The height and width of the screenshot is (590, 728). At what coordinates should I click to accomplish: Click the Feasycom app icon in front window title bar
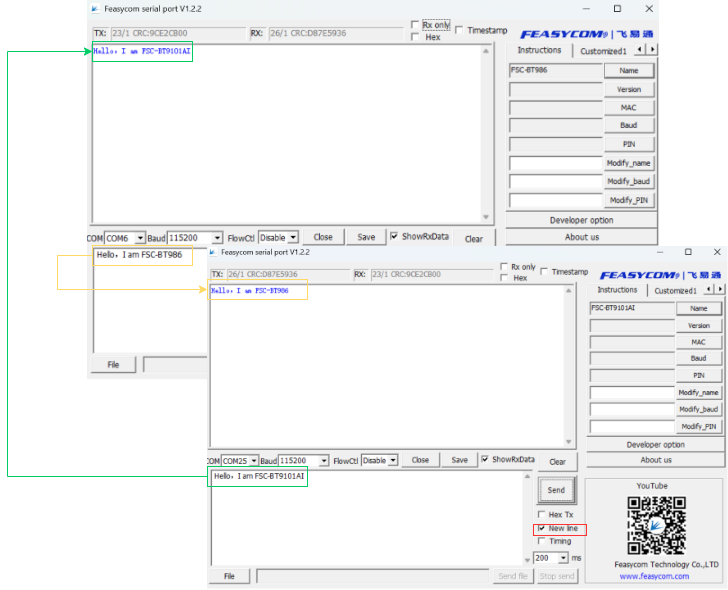[213, 252]
